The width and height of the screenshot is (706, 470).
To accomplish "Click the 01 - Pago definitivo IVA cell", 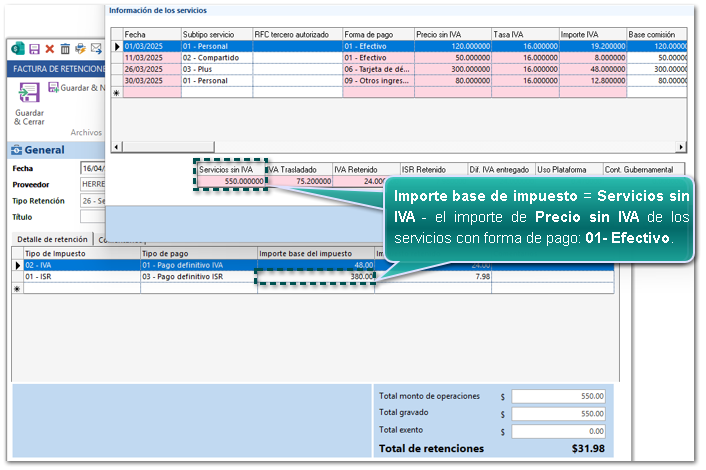I will coord(199,265).
